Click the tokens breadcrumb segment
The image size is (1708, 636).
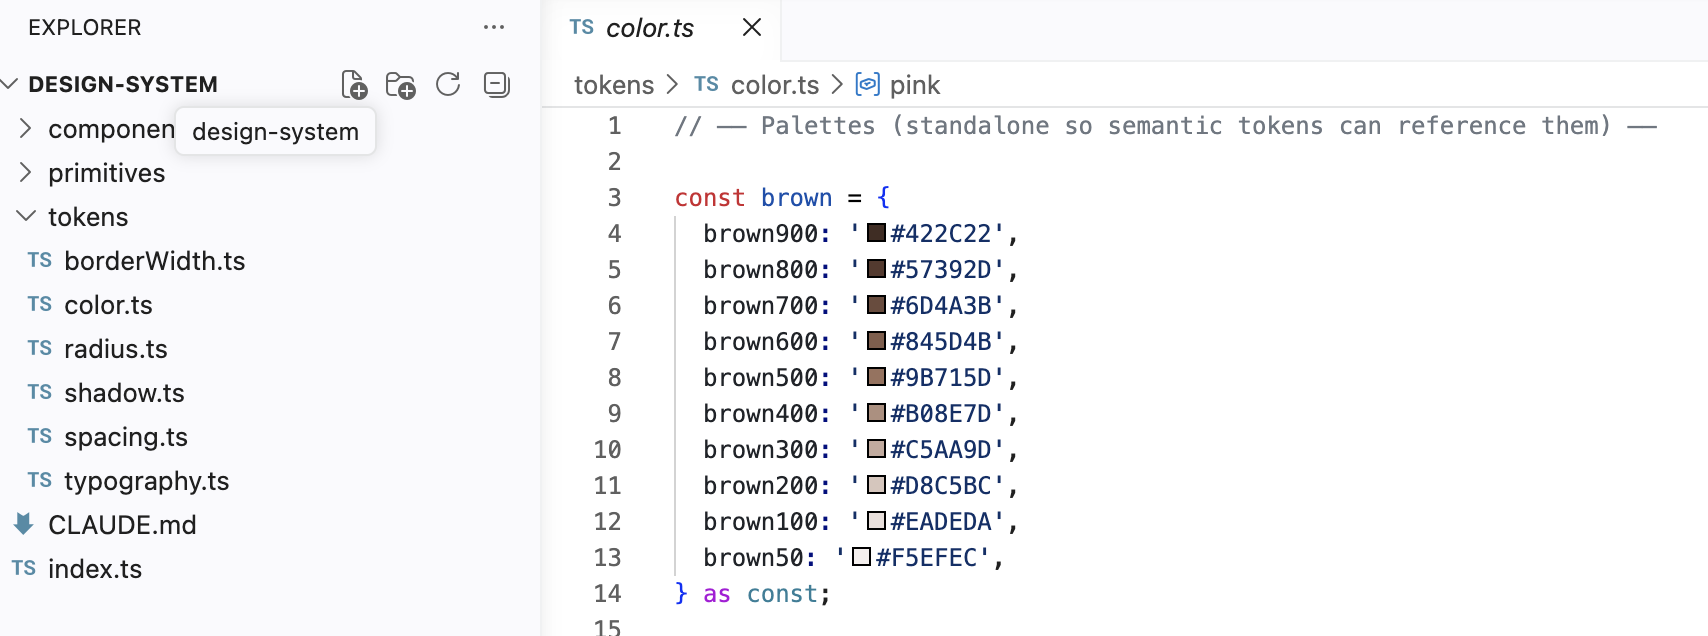click(614, 85)
